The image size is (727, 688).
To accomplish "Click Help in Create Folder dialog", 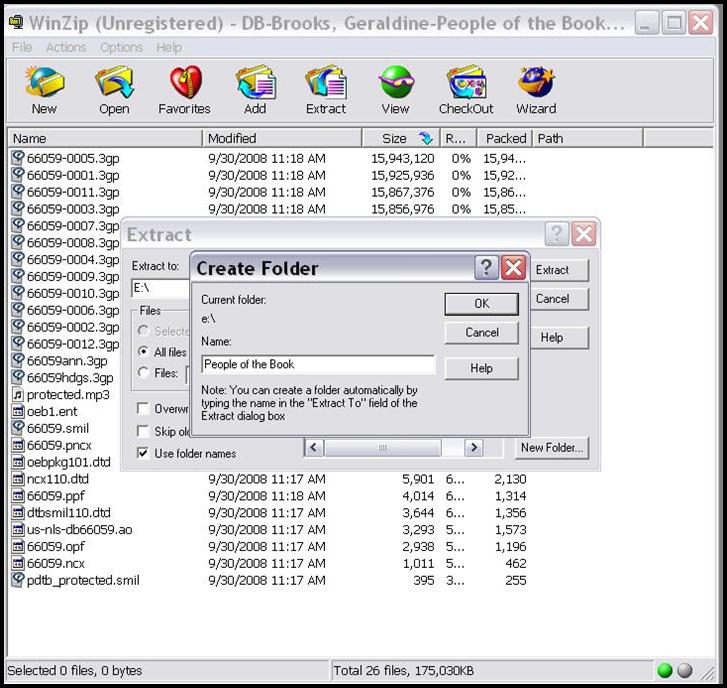I will pos(482,368).
